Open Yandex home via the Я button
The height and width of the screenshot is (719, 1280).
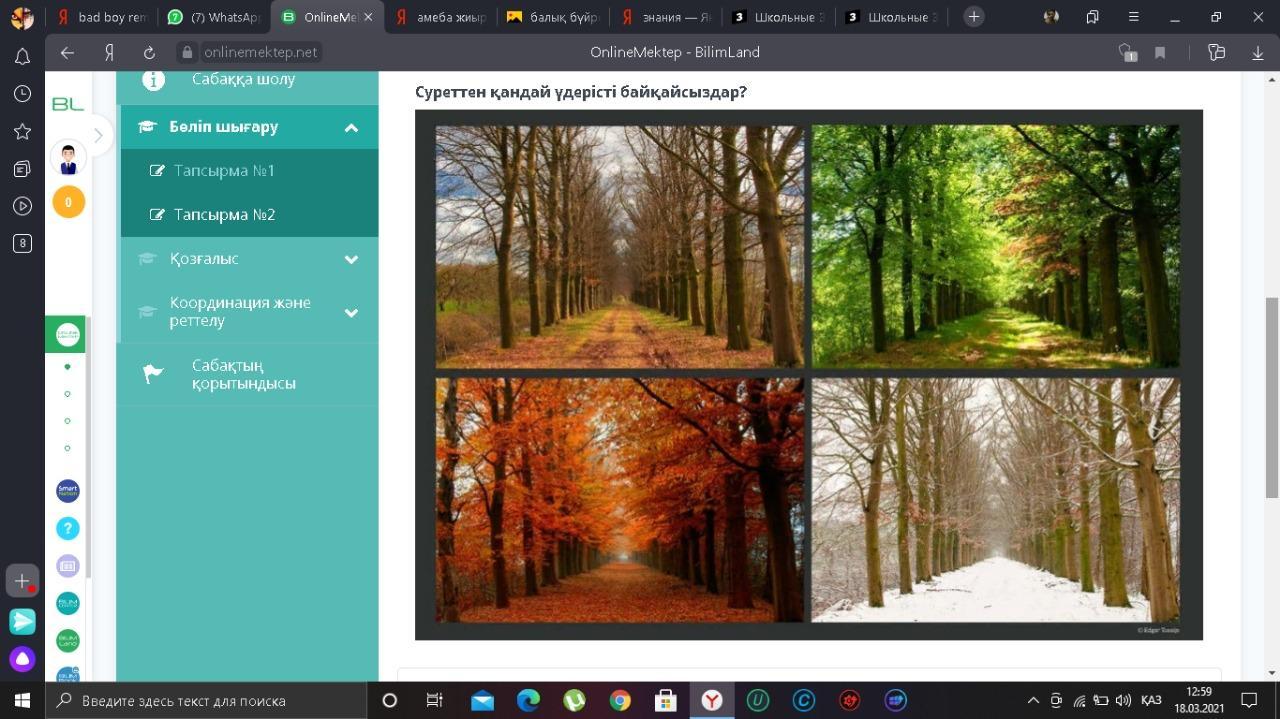pos(109,53)
